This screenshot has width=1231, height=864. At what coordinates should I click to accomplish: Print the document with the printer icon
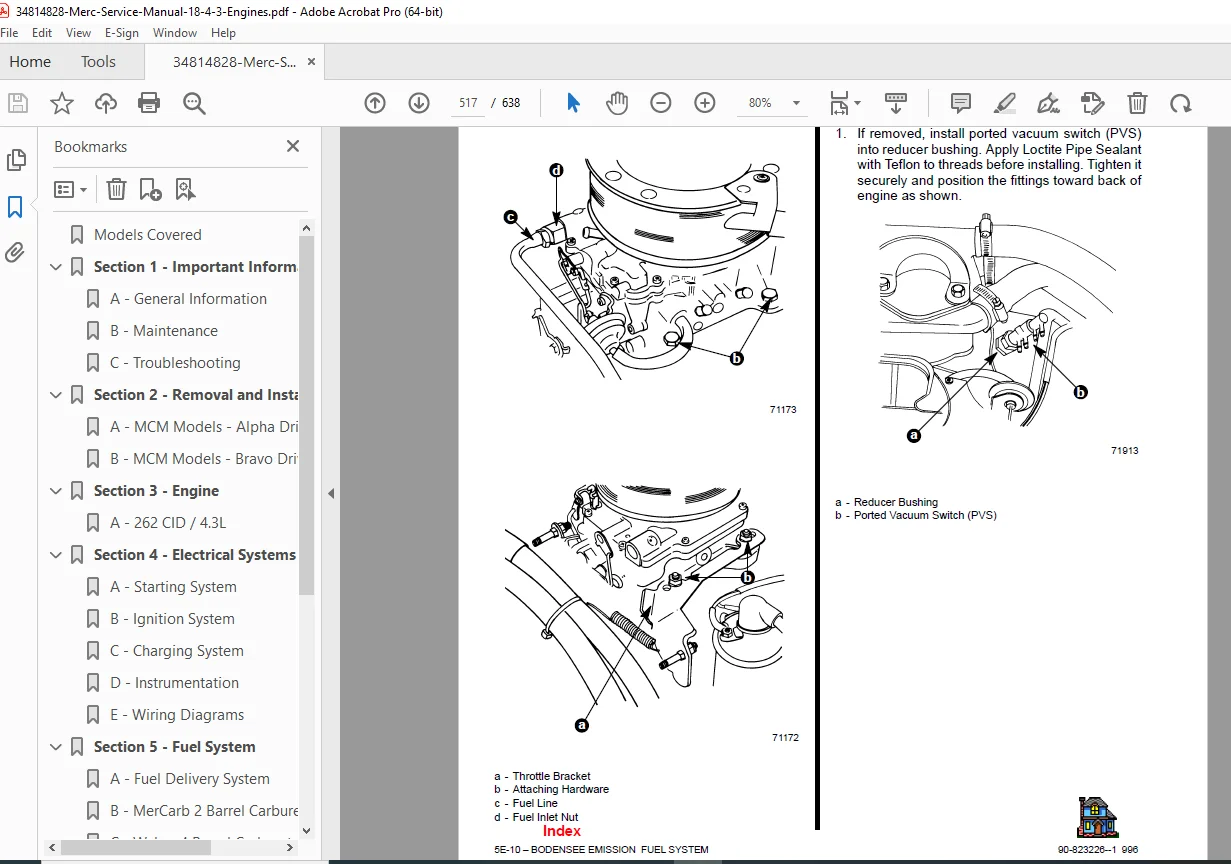point(149,103)
